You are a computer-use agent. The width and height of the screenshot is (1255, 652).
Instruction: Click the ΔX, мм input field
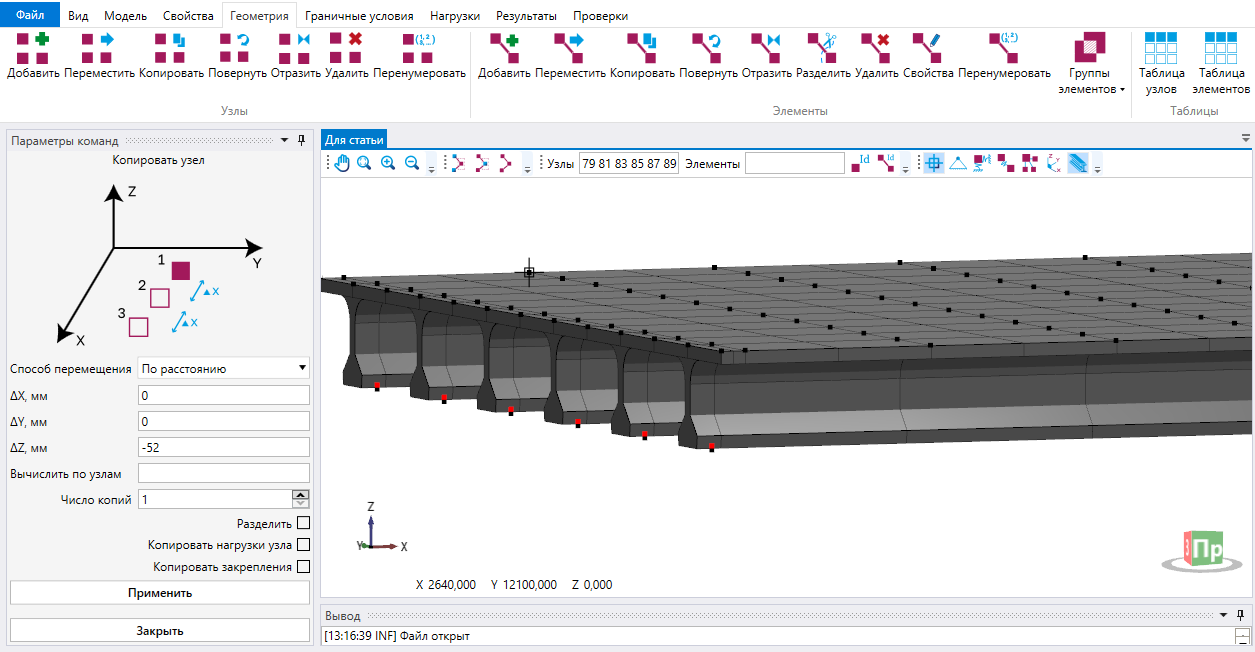pyautogui.click(x=224, y=395)
